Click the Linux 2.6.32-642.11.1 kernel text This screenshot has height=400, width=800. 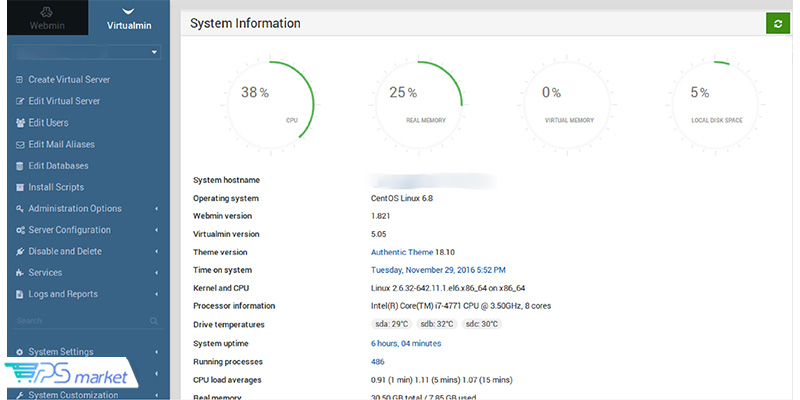448,288
